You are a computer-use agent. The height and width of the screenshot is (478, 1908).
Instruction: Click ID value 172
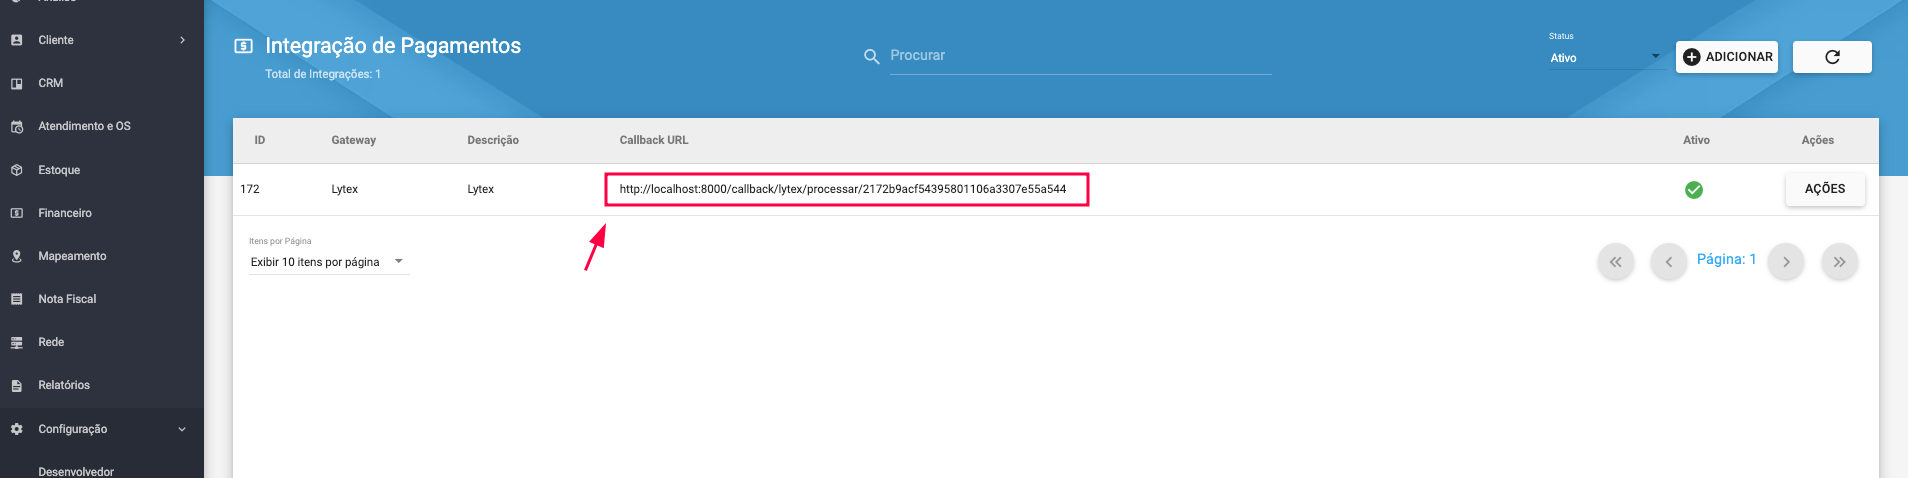250,189
